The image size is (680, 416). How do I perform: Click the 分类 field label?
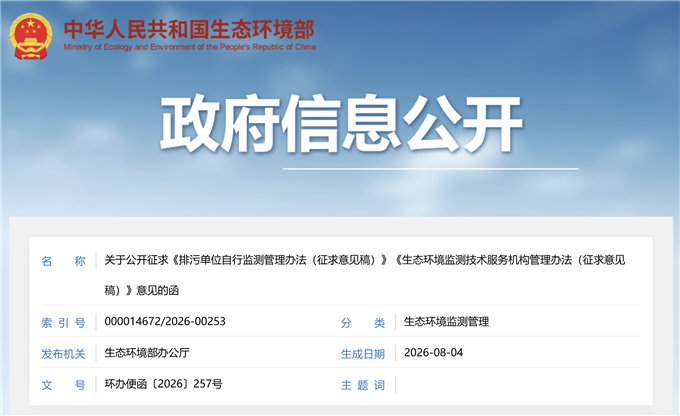(x=363, y=322)
